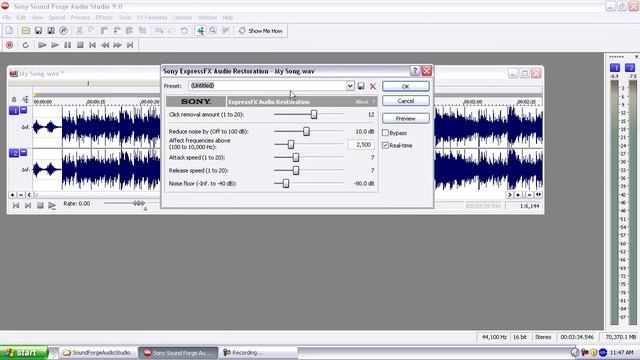Click the About link in Sony banner
The height and width of the screenshot is (360, 640).
pyautogui.click(x=362, y=102)
